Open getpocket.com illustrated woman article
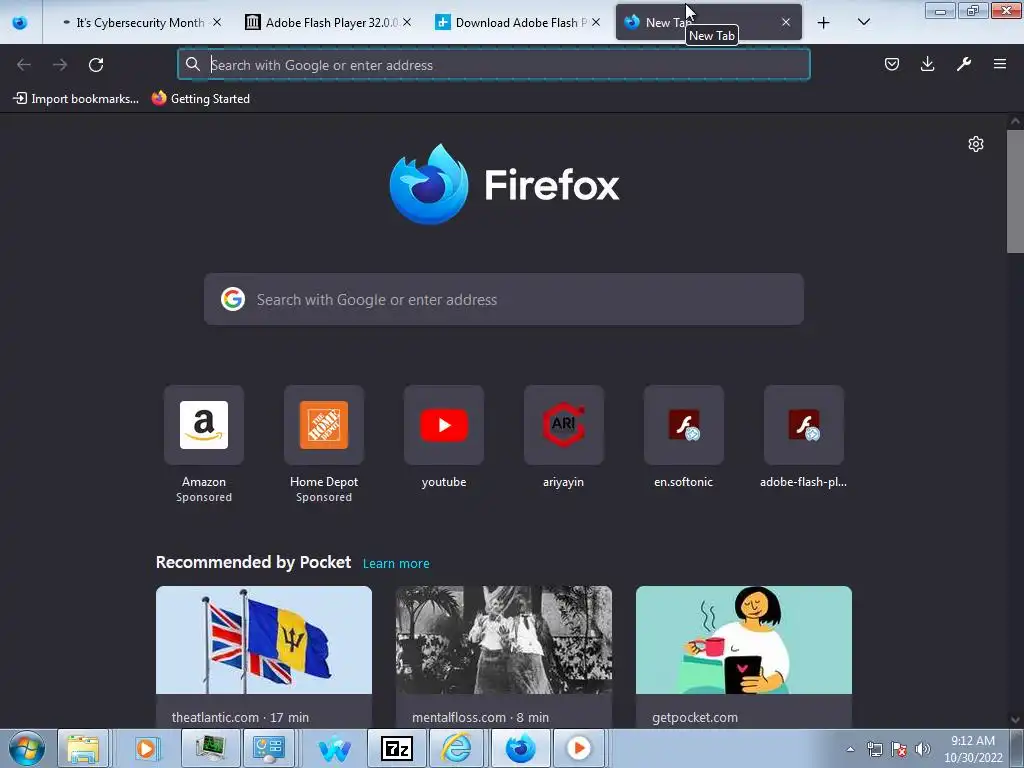 (744, 640)
